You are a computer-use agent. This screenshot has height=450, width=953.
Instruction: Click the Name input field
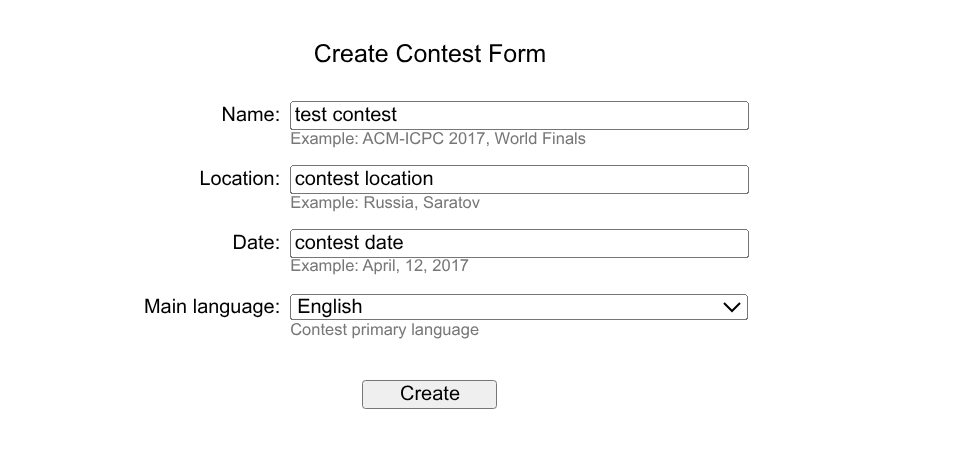pos(519,115)
